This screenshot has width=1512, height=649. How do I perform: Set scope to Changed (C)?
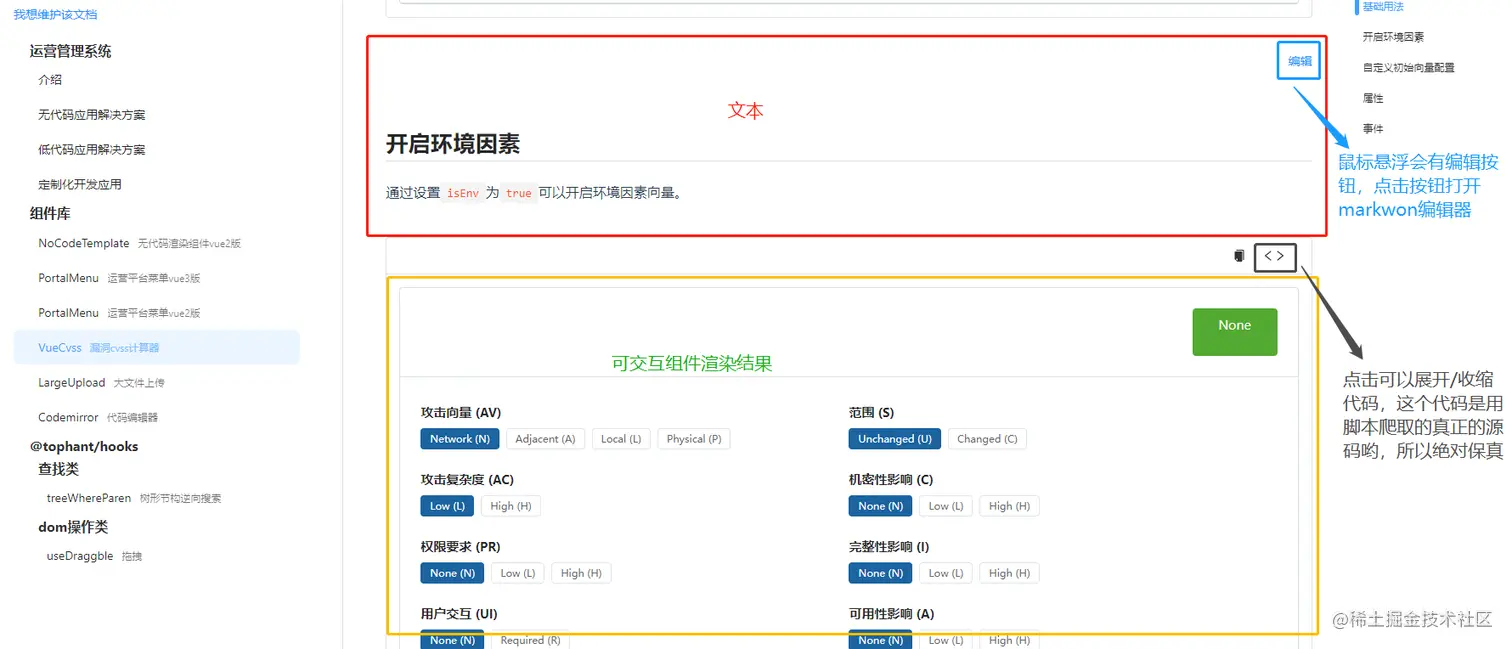[987, 438]
